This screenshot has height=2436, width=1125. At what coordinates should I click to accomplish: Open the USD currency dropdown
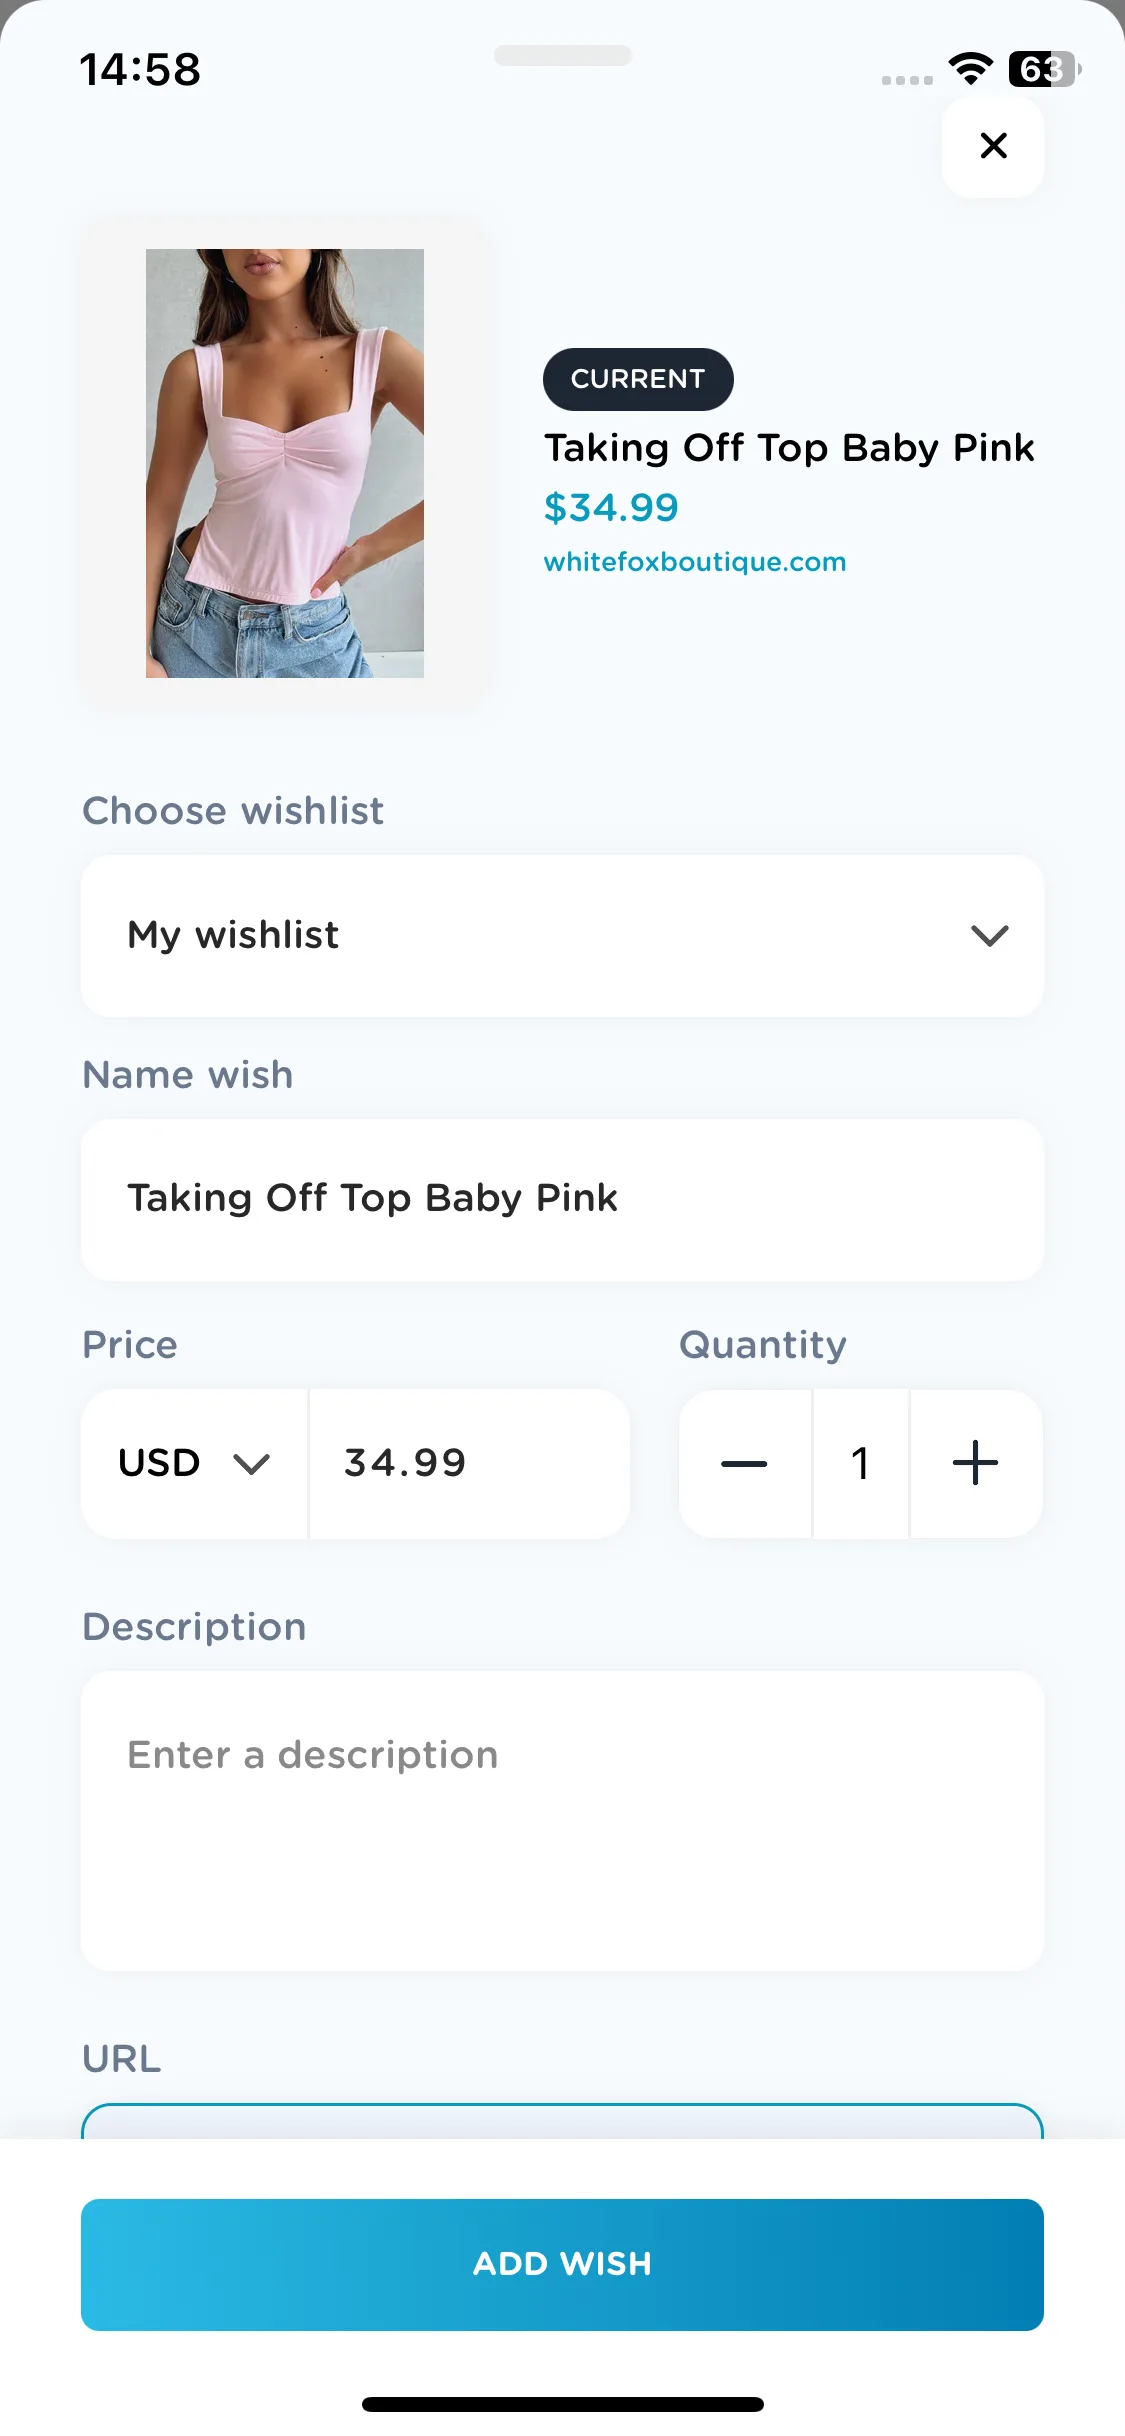point(194,1463)
